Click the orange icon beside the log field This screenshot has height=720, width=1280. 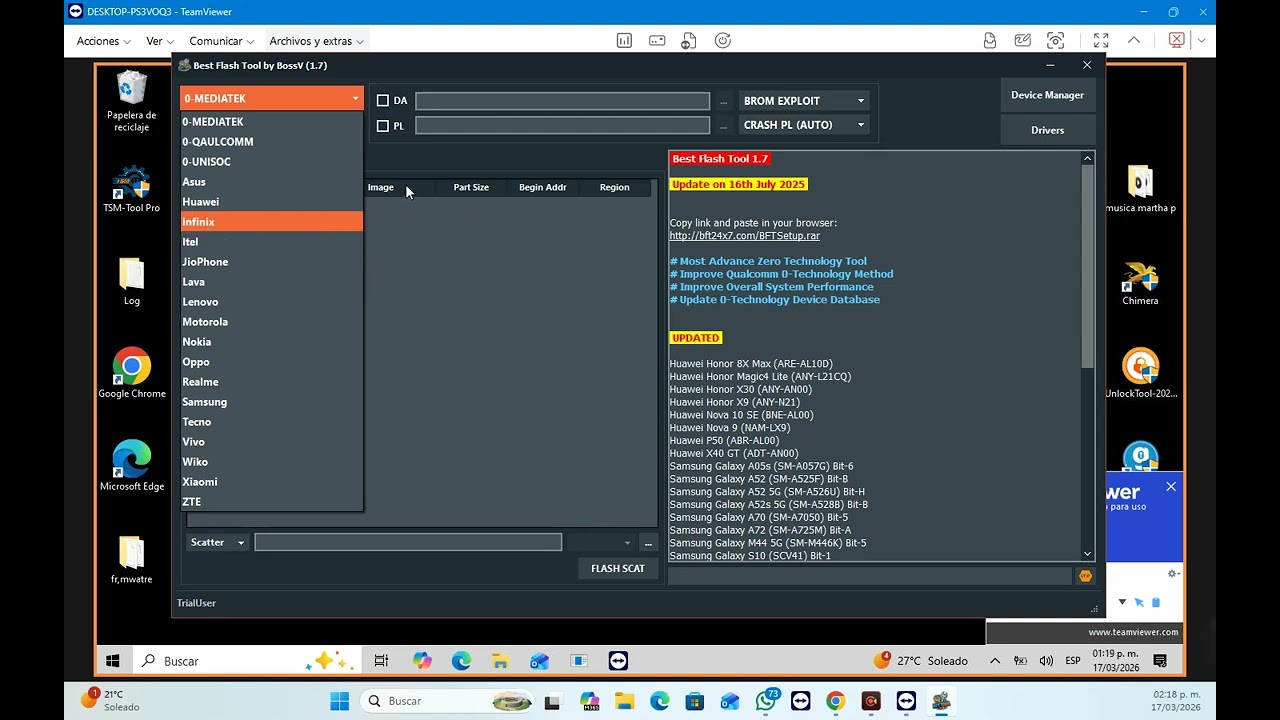coord(1085,576)
